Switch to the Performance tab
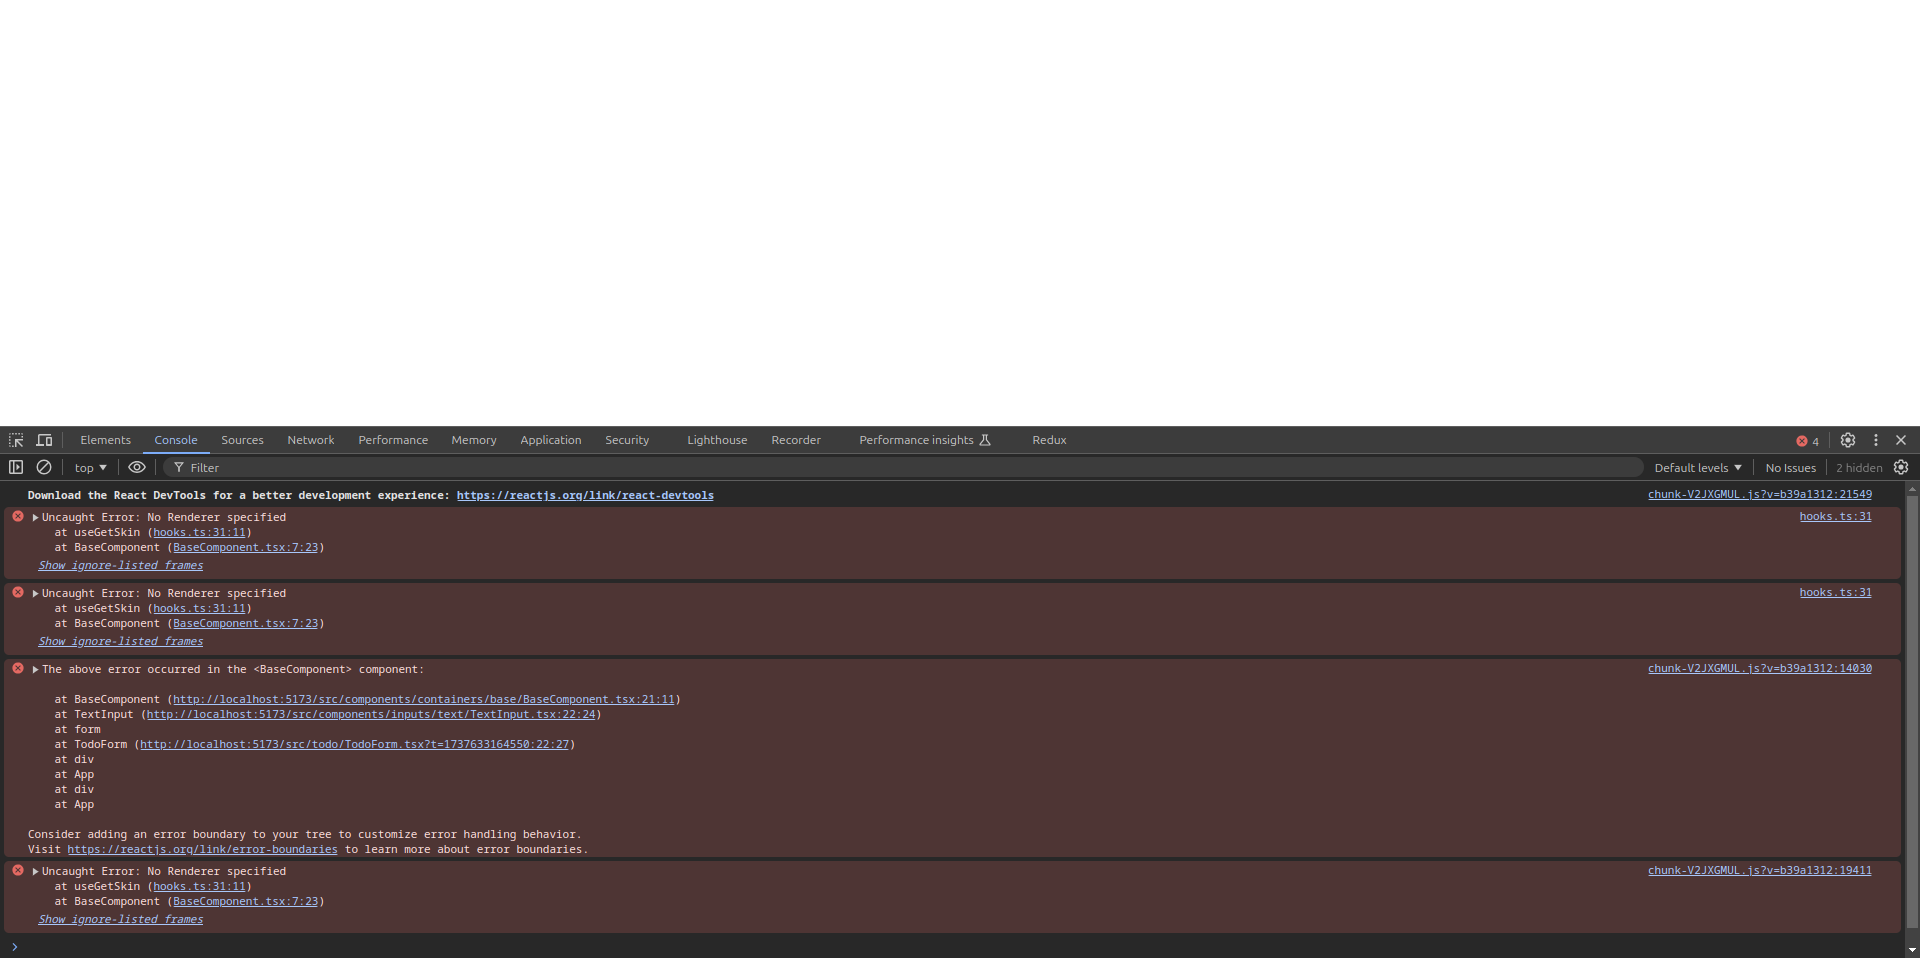The image size is (1920, 958). [393, 440]
